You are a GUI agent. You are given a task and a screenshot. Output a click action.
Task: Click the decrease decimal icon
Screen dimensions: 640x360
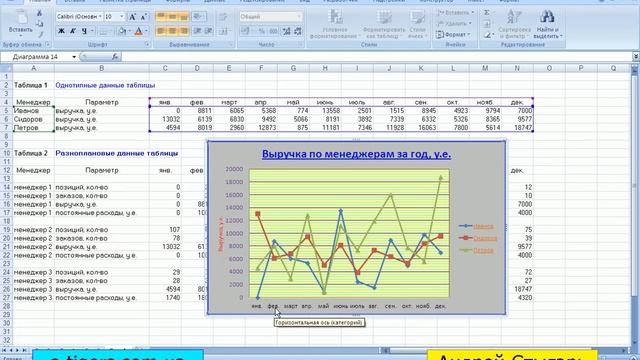point(298,31)
